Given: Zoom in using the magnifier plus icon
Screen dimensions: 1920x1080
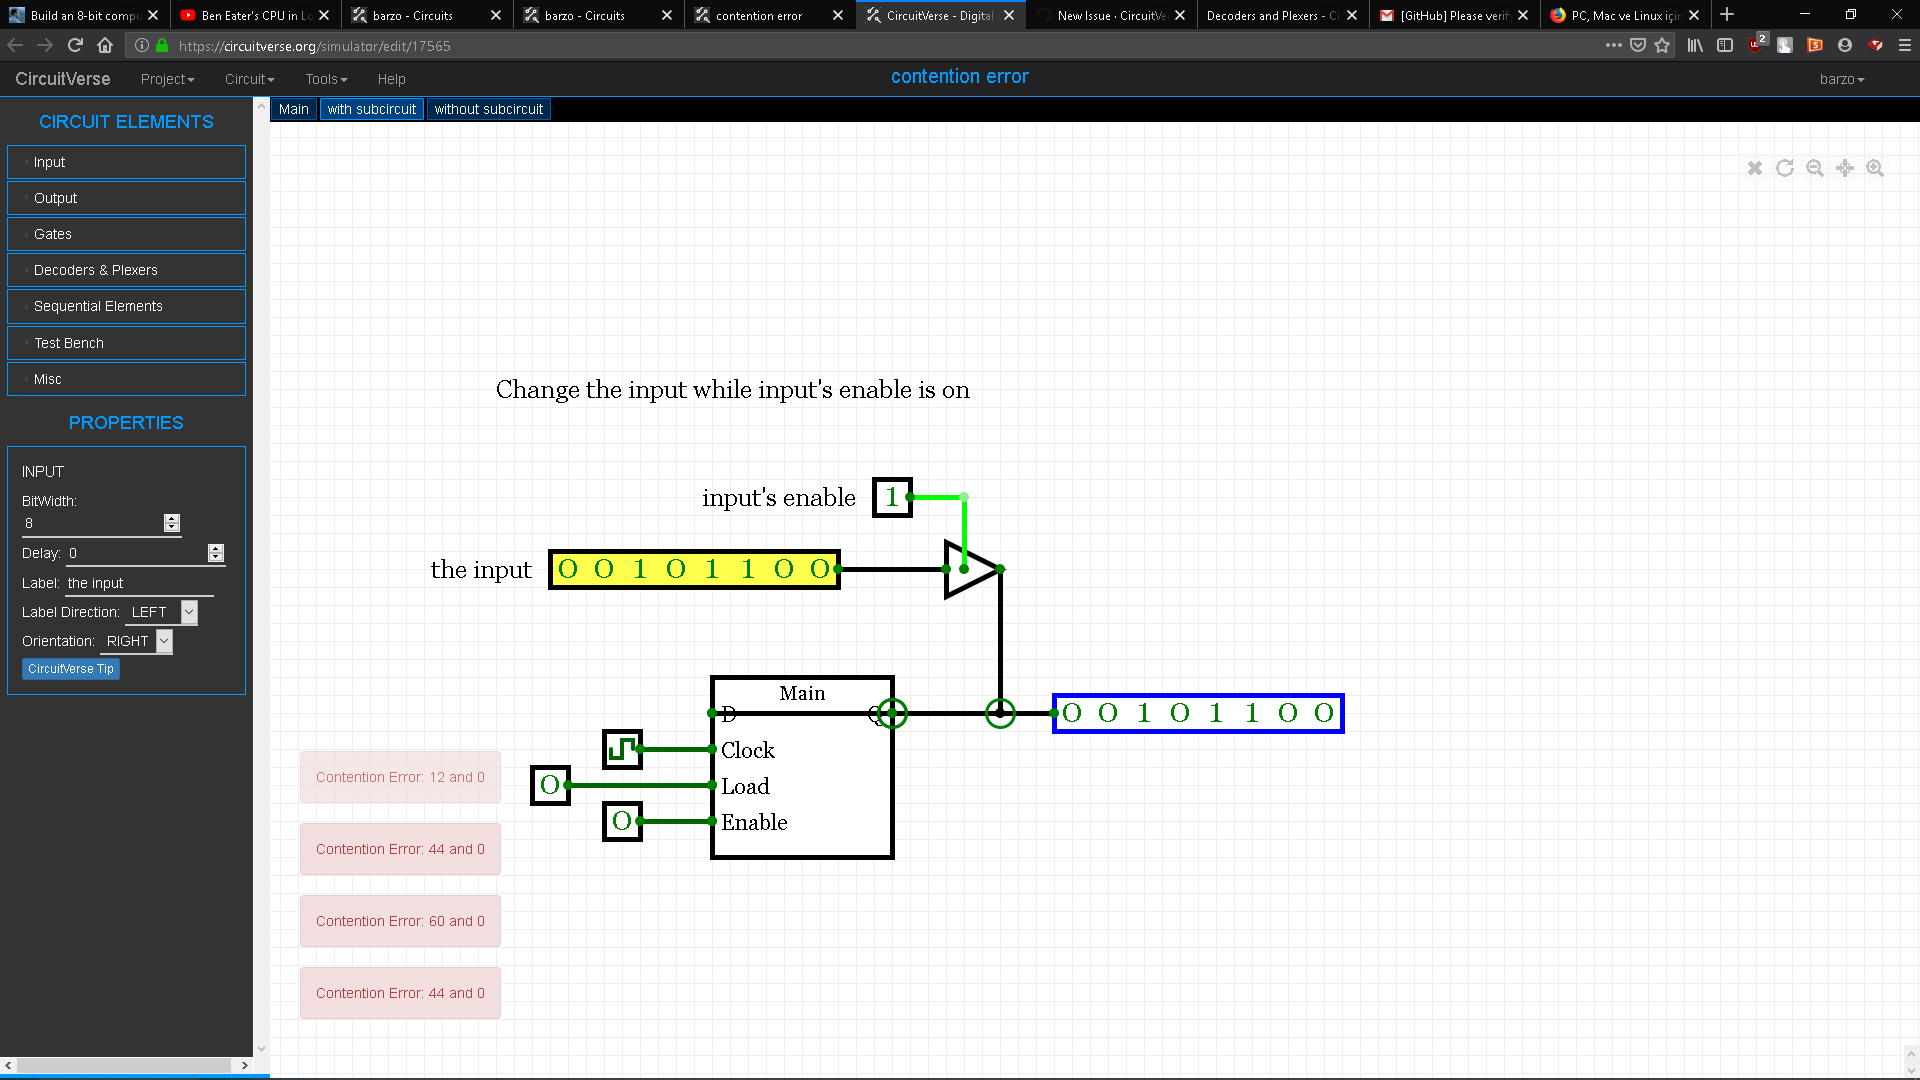Looking at the screenshot, I should [1876, 168].
